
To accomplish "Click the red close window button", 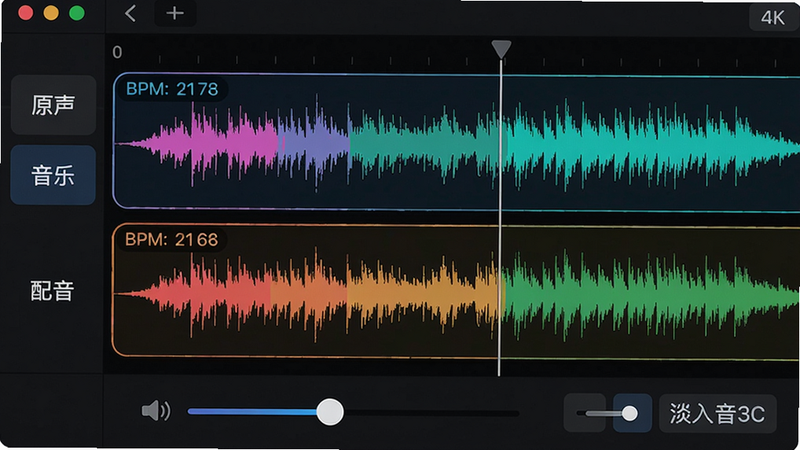I will pos(26,13).
